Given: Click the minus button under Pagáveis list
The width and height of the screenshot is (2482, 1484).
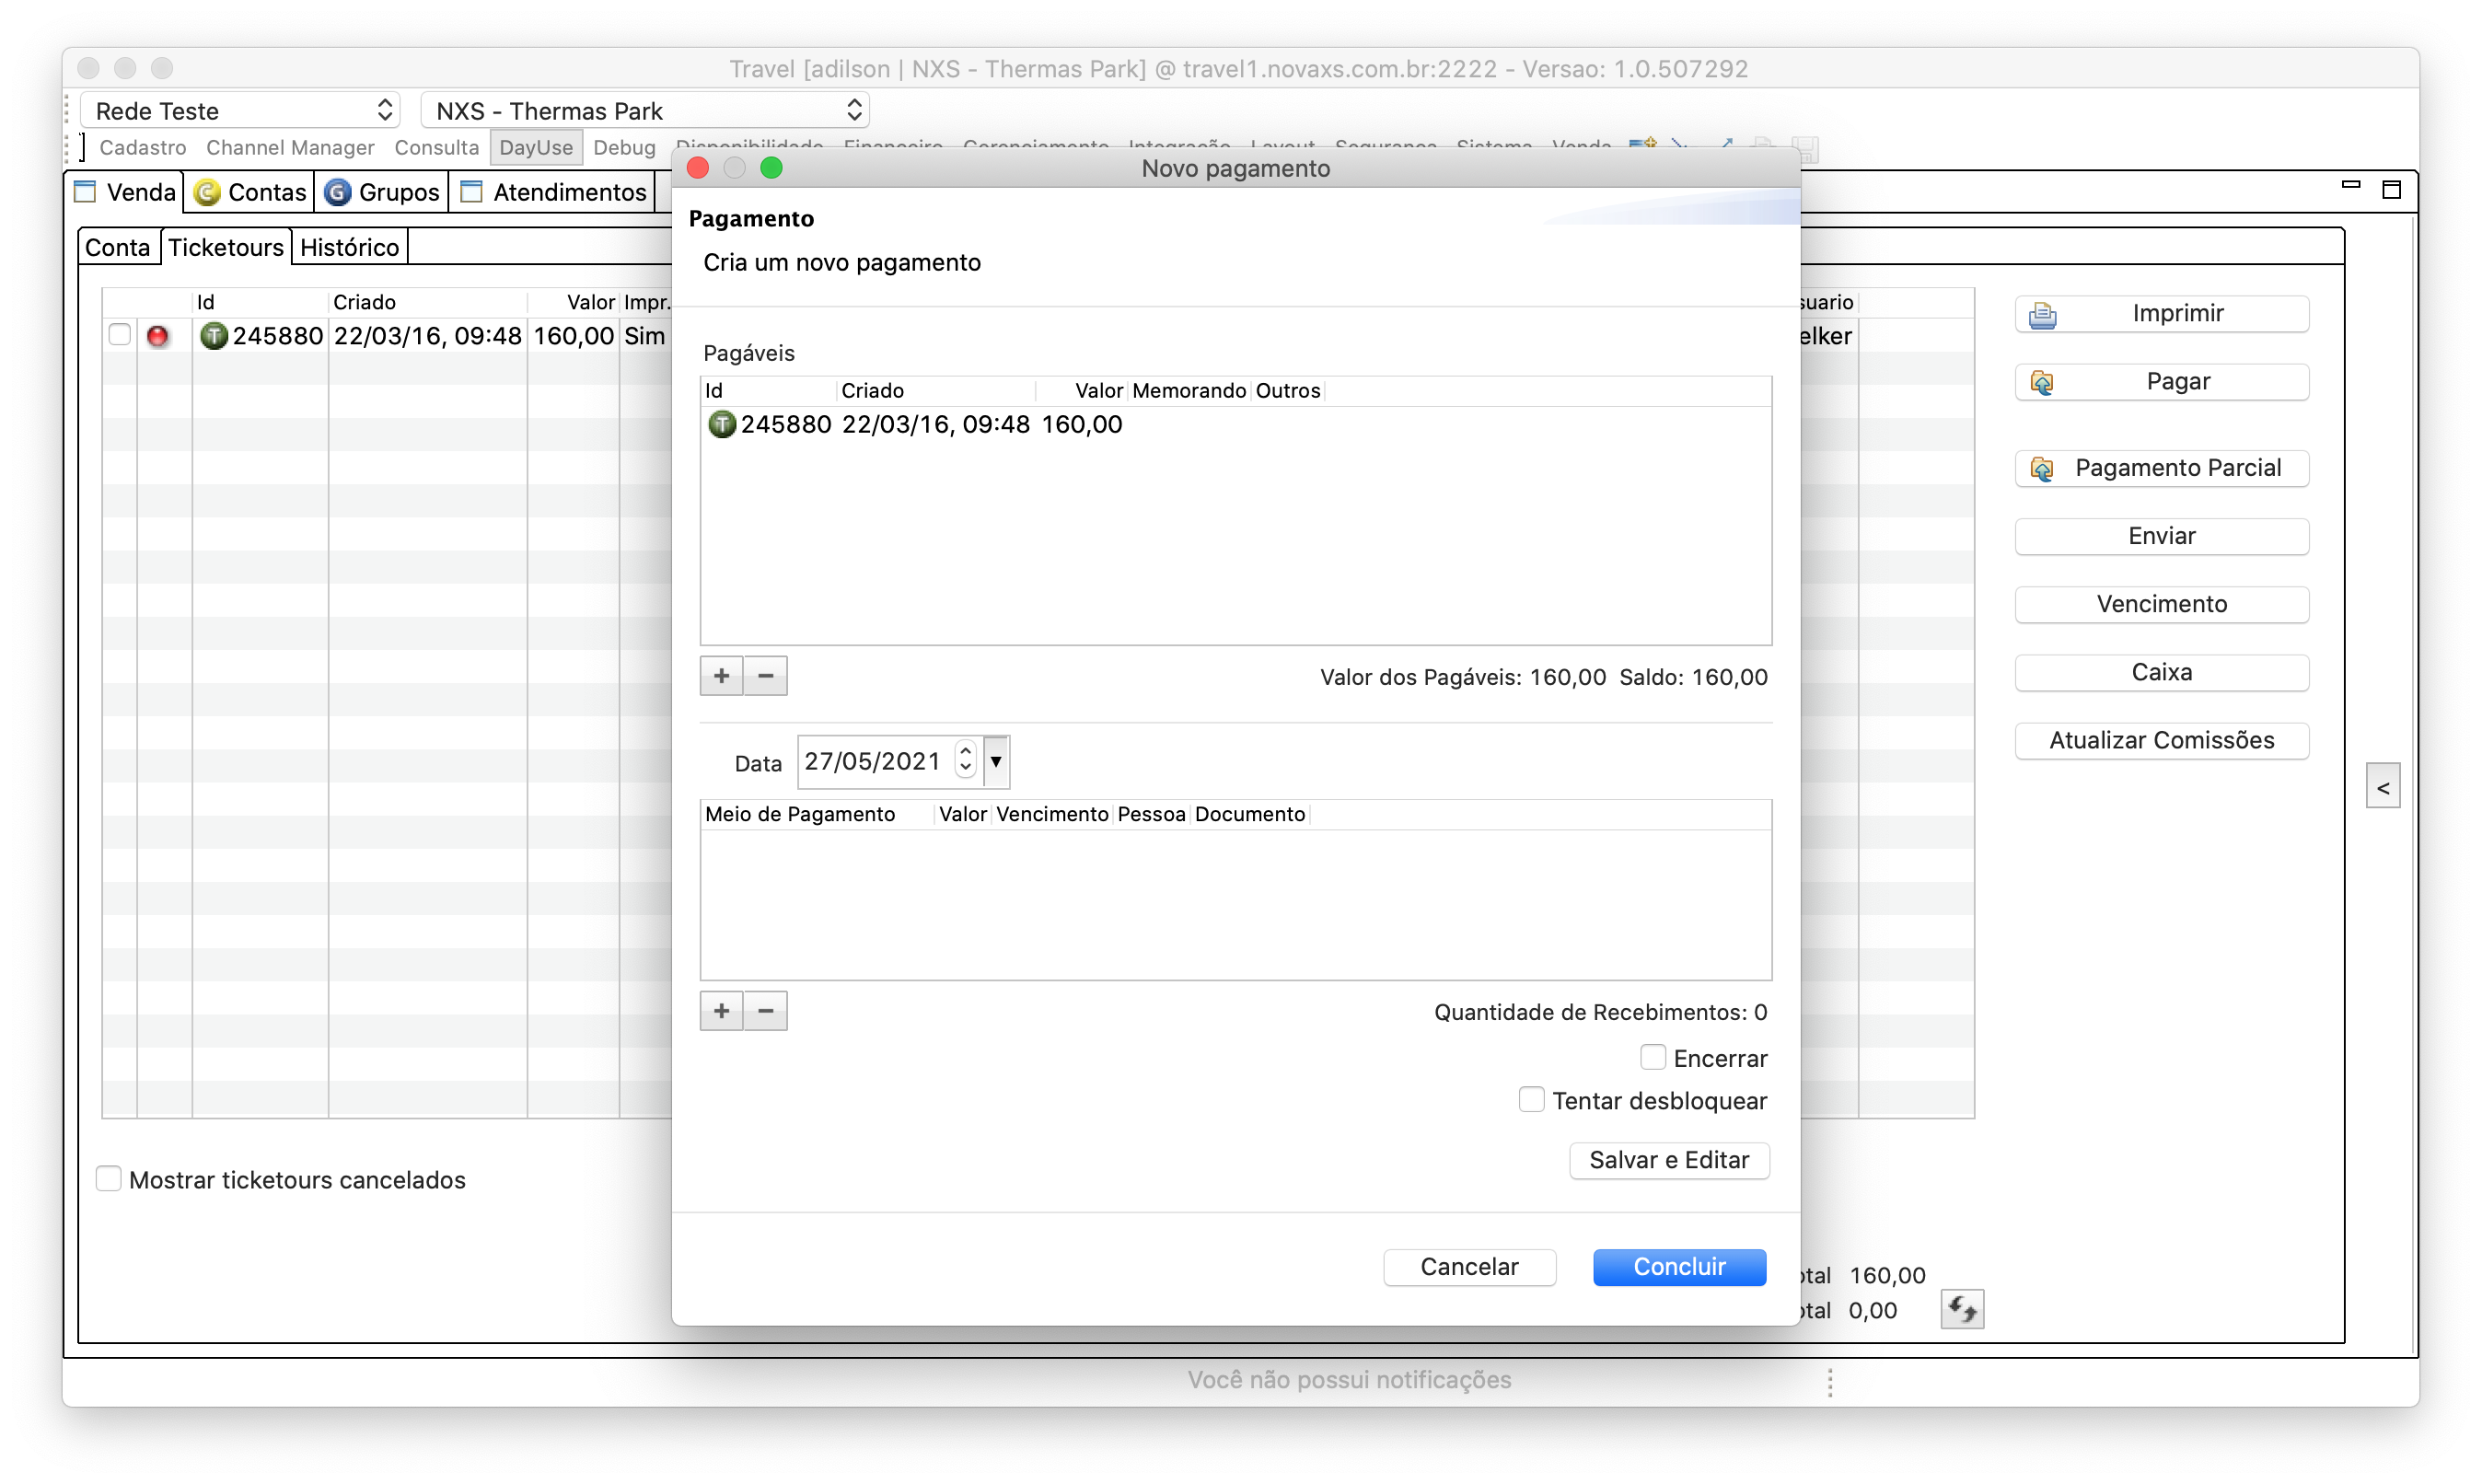Looking at the screenshot, I should point(765,676).
